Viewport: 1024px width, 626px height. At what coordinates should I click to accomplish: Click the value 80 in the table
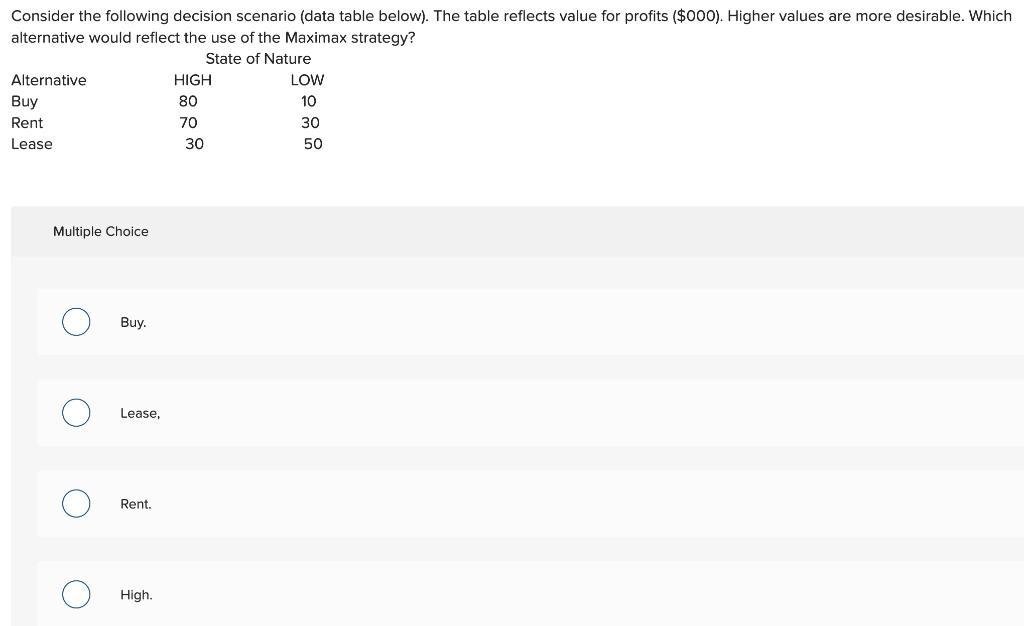pyautogui.click(x=188, y=101)
